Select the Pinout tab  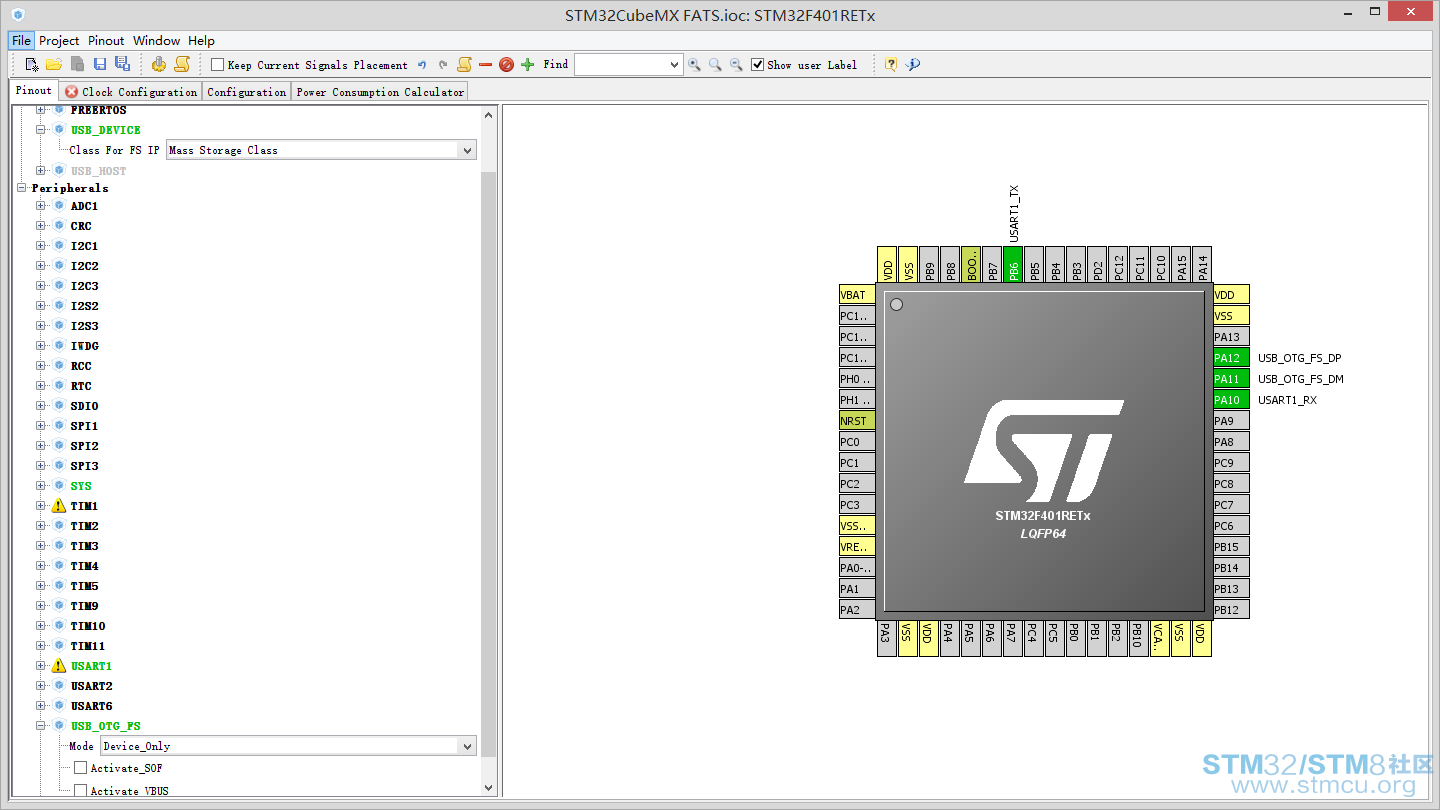(33, 90)
